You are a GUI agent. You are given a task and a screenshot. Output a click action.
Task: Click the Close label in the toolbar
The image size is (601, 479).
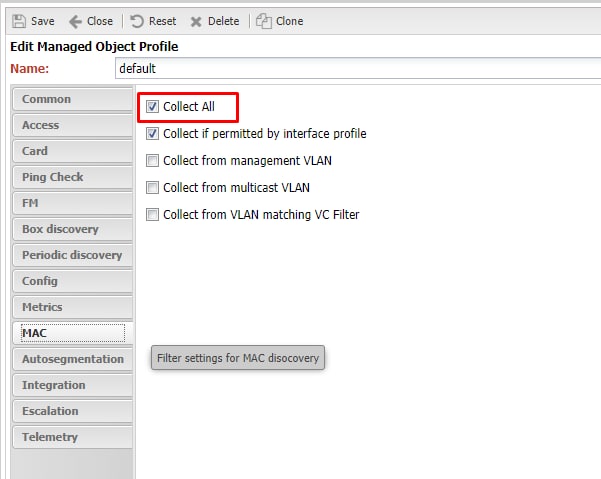click(100, 21)
